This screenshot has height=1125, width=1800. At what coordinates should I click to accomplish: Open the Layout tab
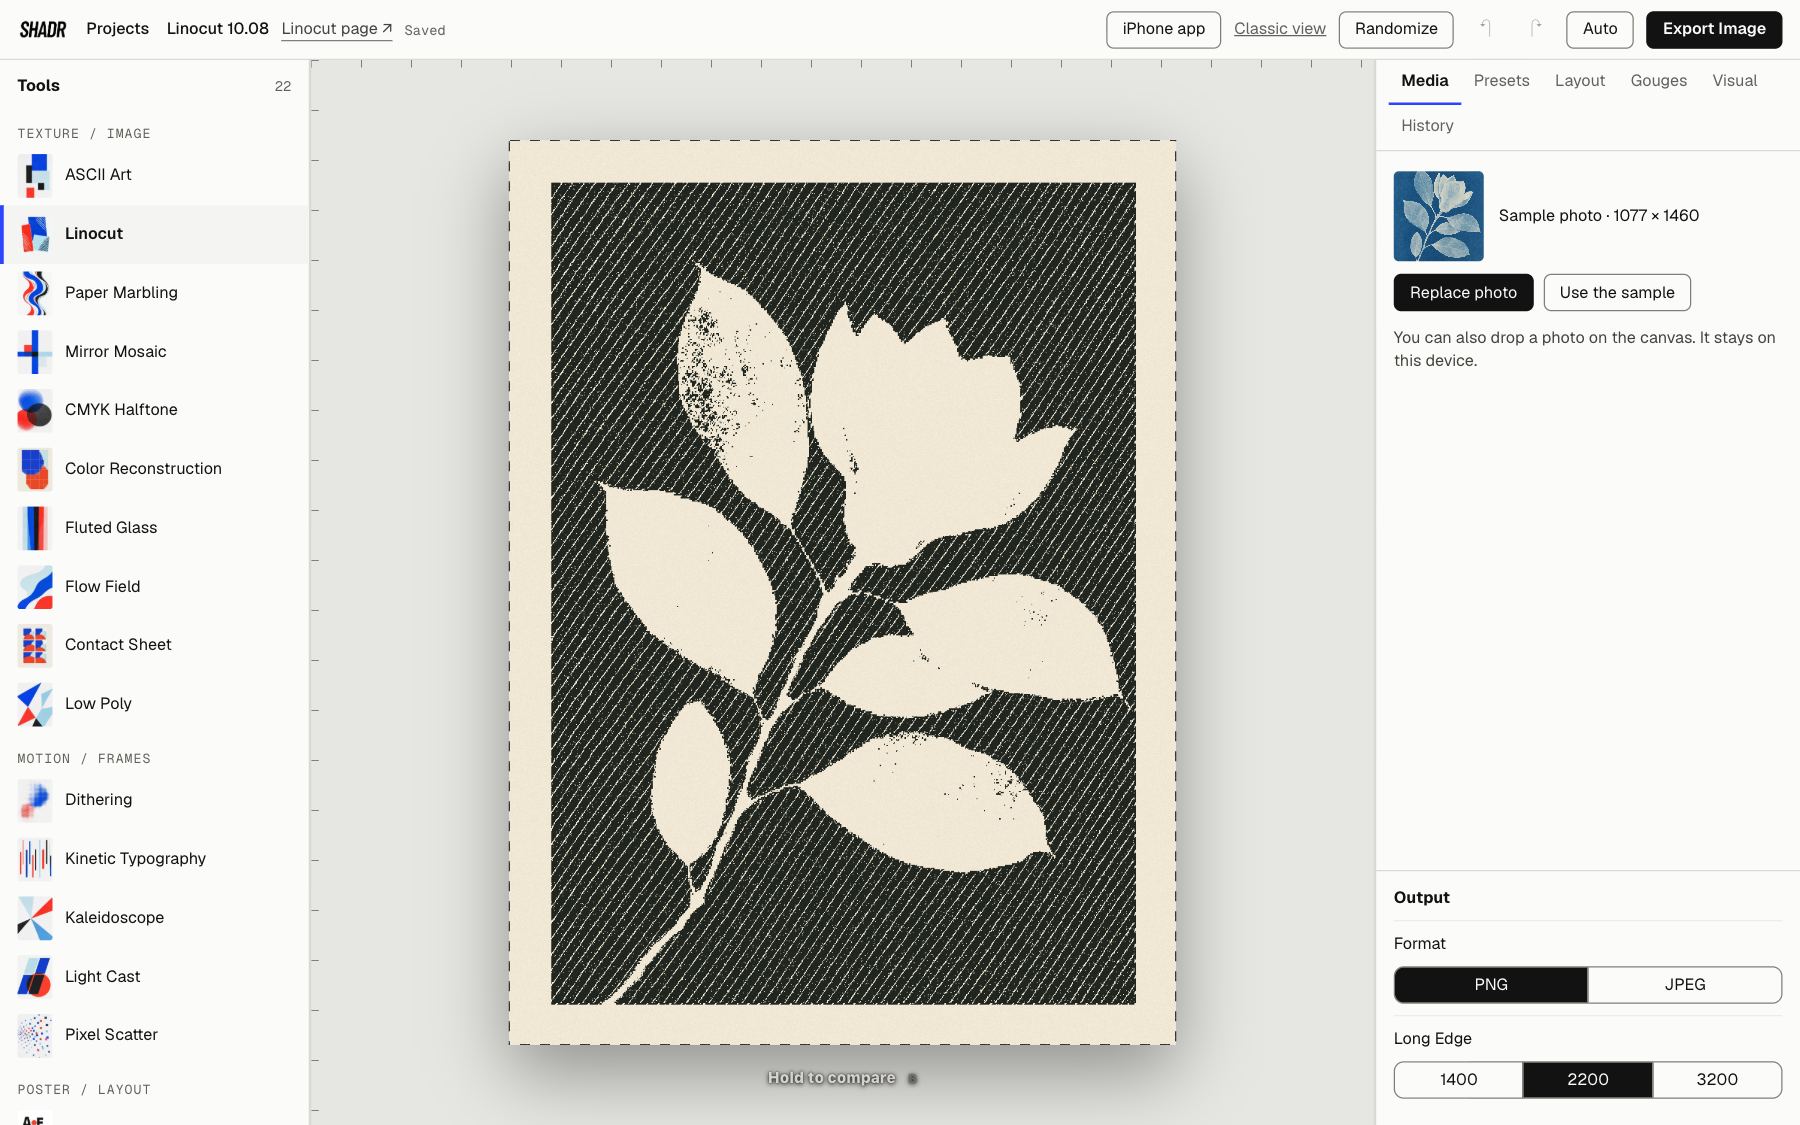(x=1580, y=81)
